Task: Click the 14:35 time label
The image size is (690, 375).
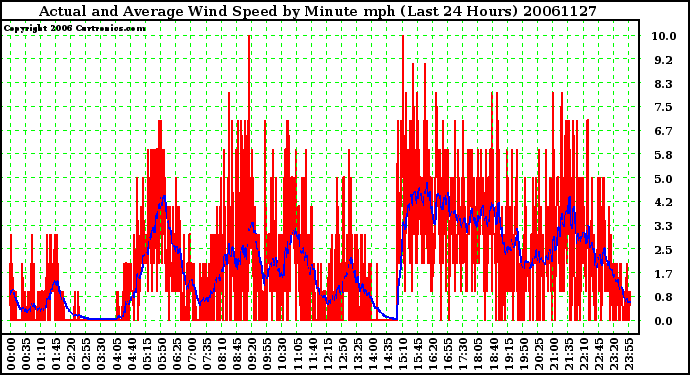Action: [388, 354]
